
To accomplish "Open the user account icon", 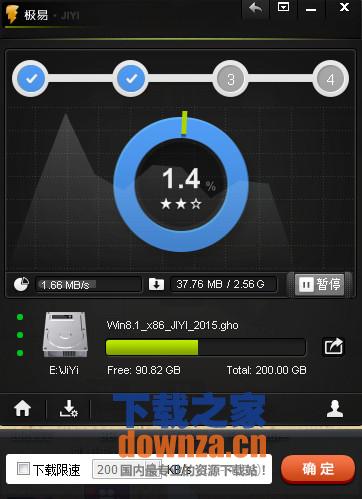I will point(335,408).
